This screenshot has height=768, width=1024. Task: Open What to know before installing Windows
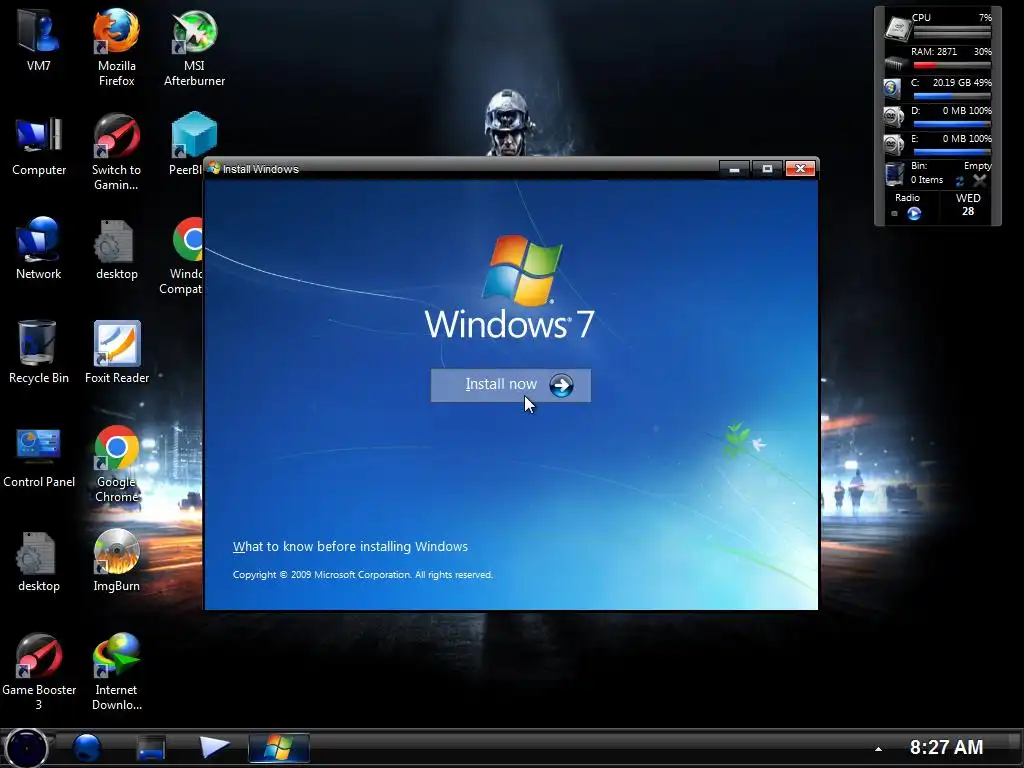[350, 547]
